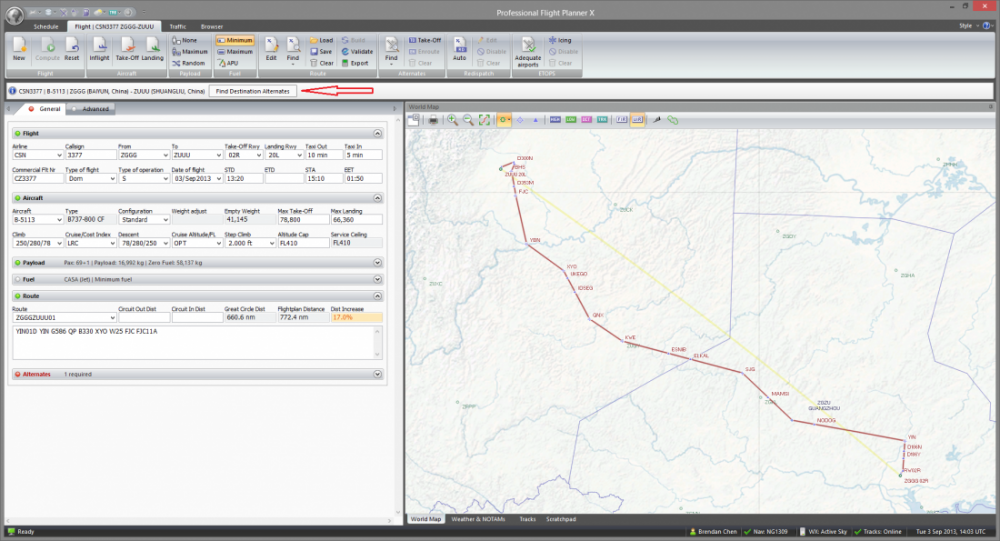Click the map zoom out magnifier

pos(469,120)
